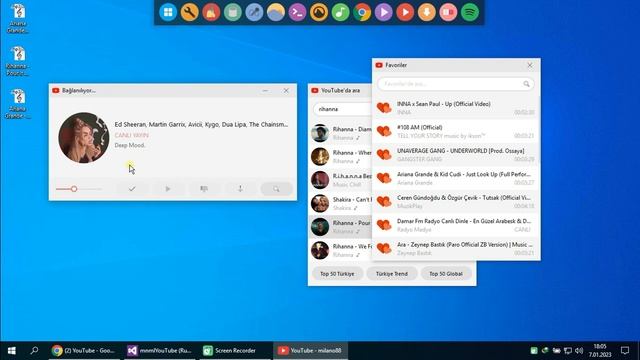Screen dimensions: 640x360
Task: Toggle heart for Damar Fm Radyo
Action: coord(384,225)
